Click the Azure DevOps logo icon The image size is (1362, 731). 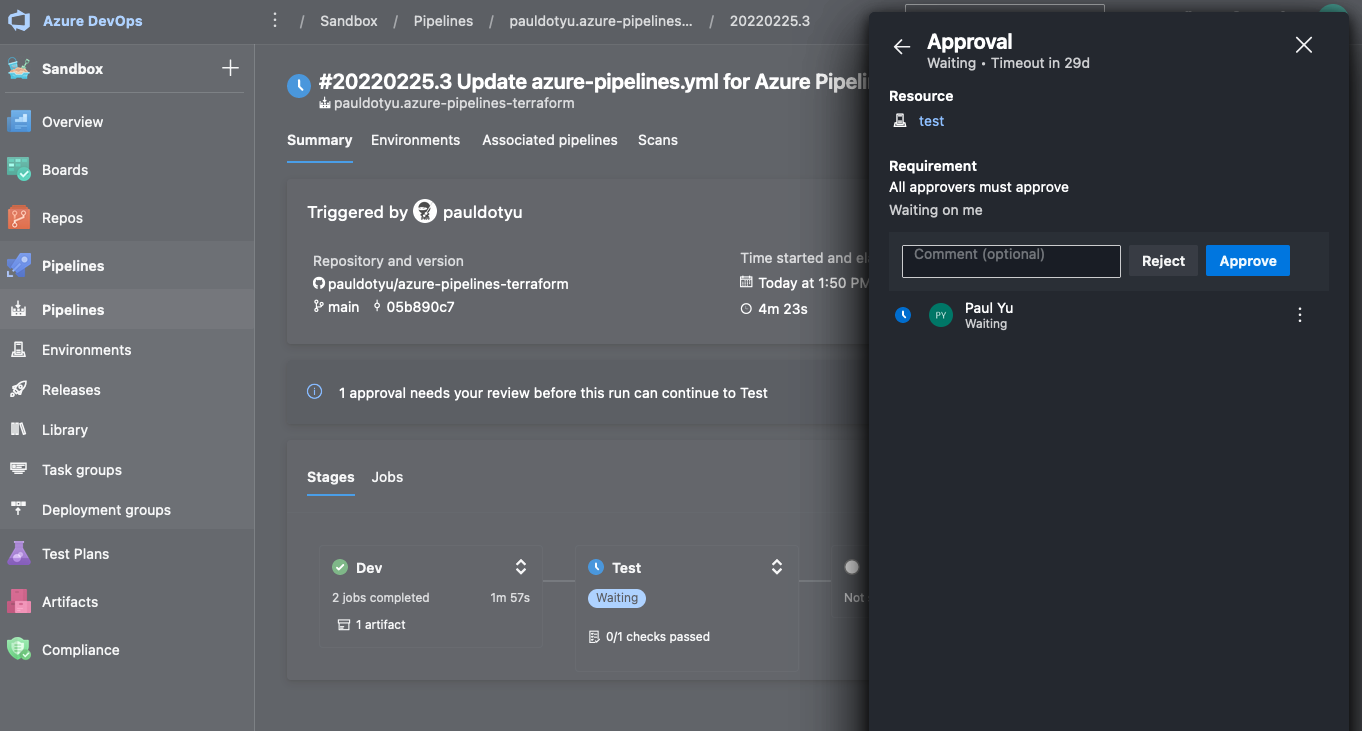click(20, 21)
